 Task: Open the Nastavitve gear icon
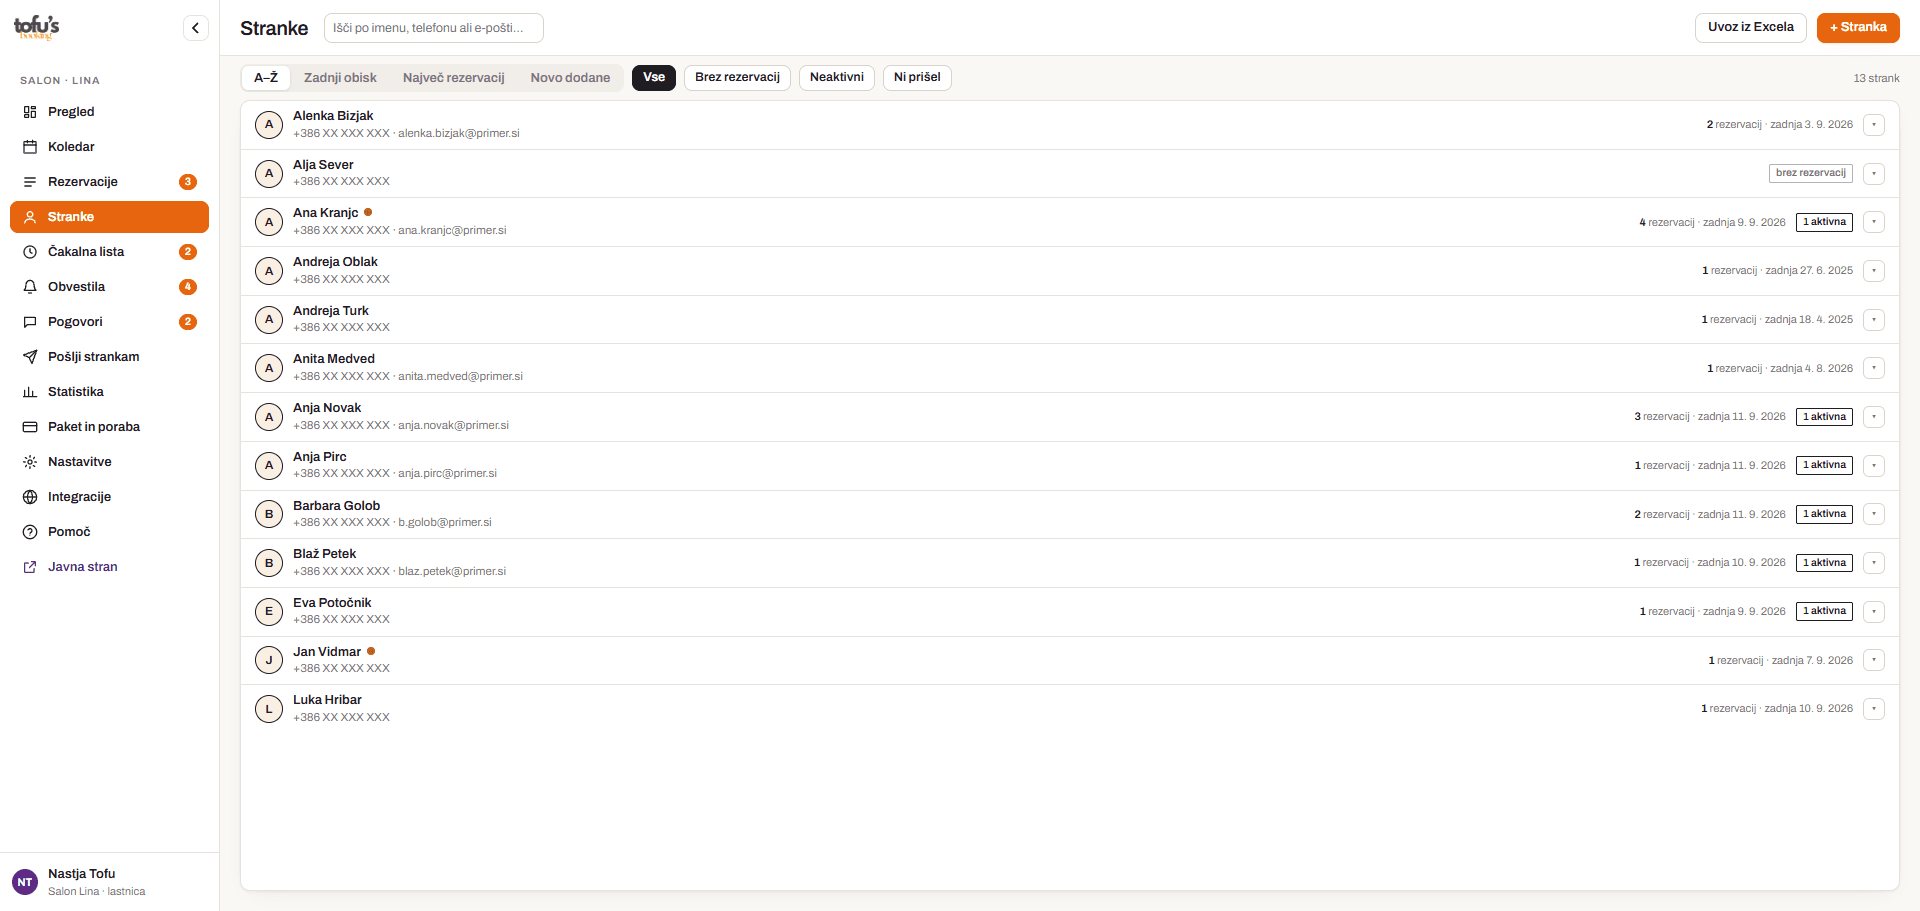point(30,462)
